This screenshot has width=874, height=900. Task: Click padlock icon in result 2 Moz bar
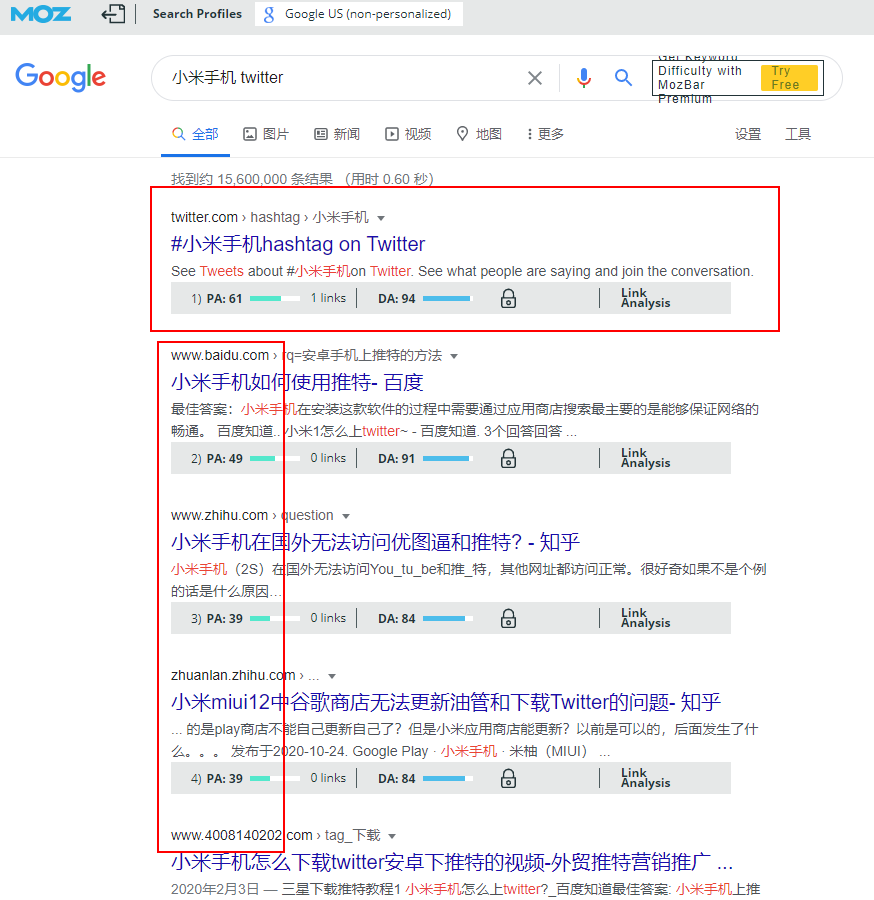508,459
